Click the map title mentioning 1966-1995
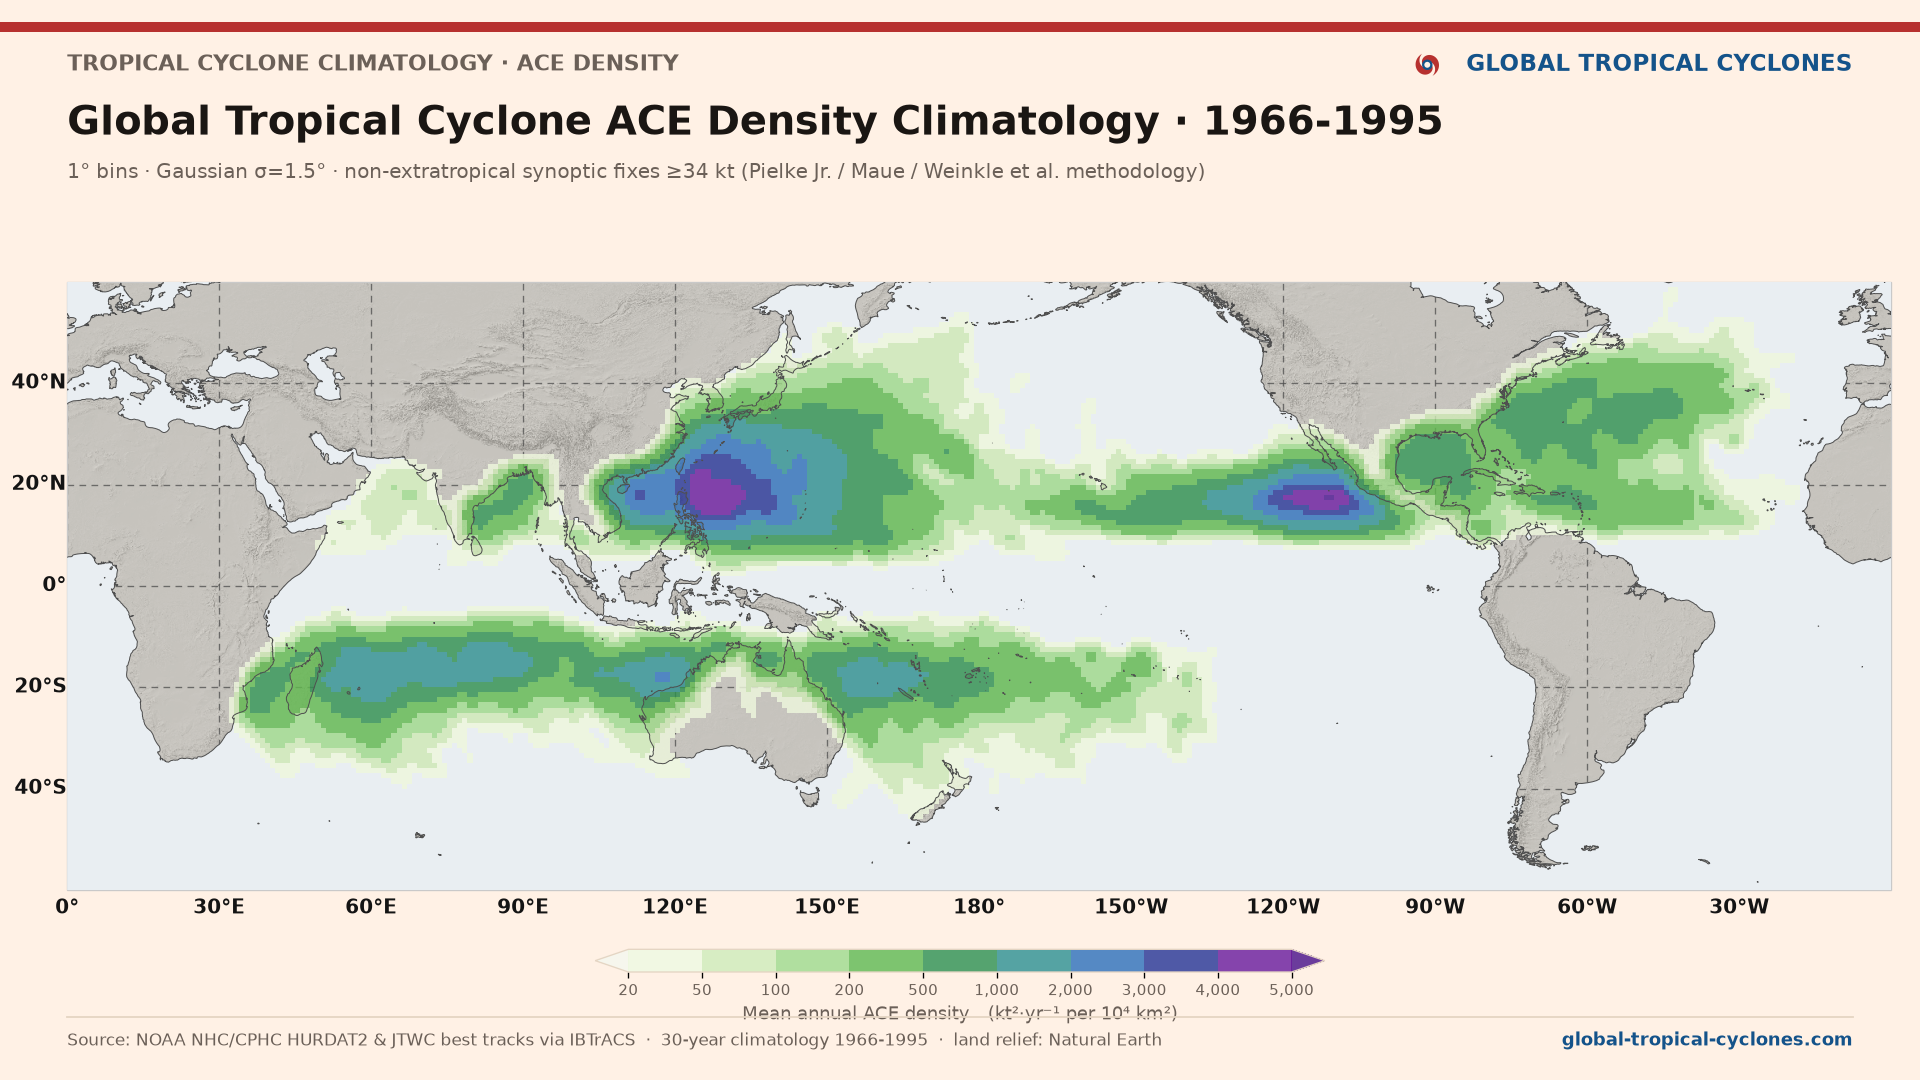1920x1080 pixels. [x=755, y=121]
